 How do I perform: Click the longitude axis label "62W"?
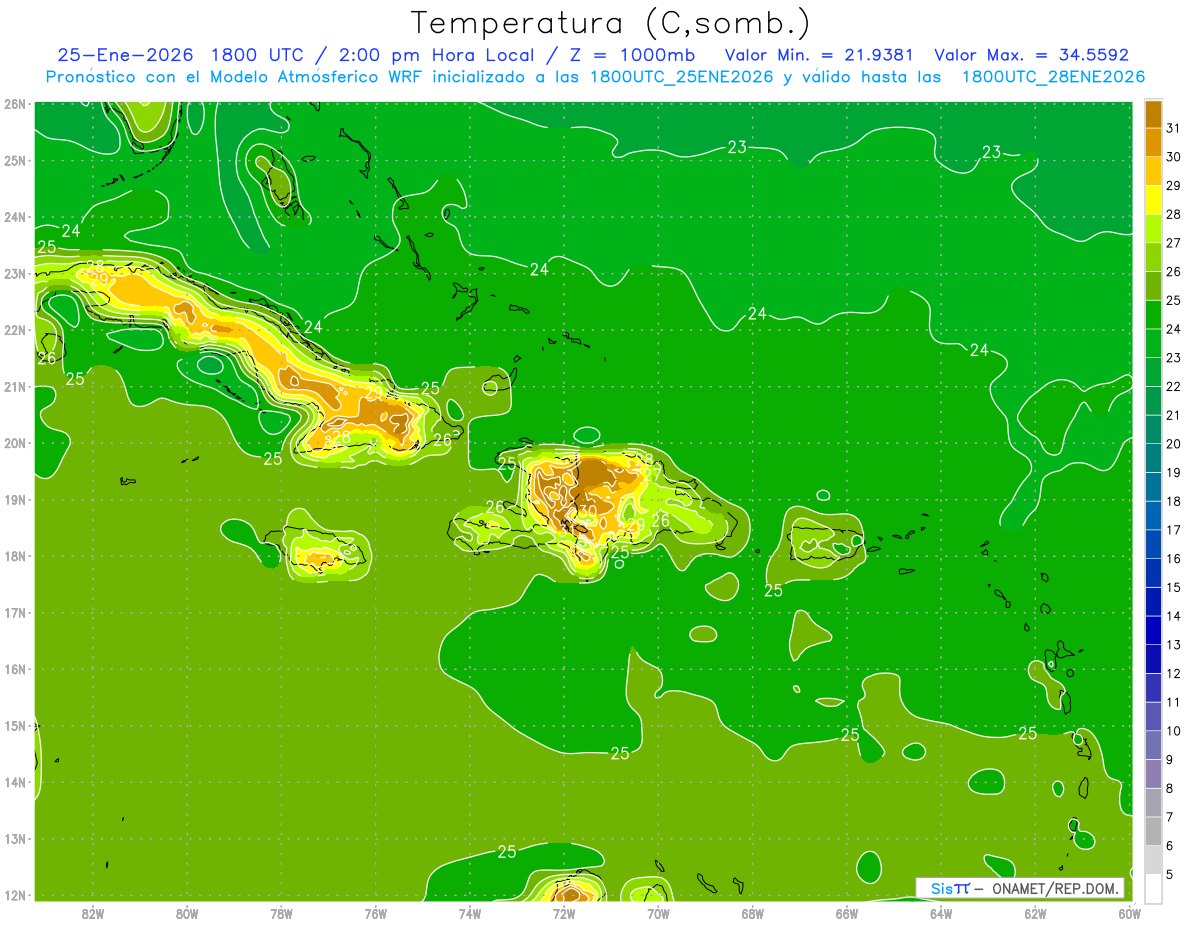1035,913
